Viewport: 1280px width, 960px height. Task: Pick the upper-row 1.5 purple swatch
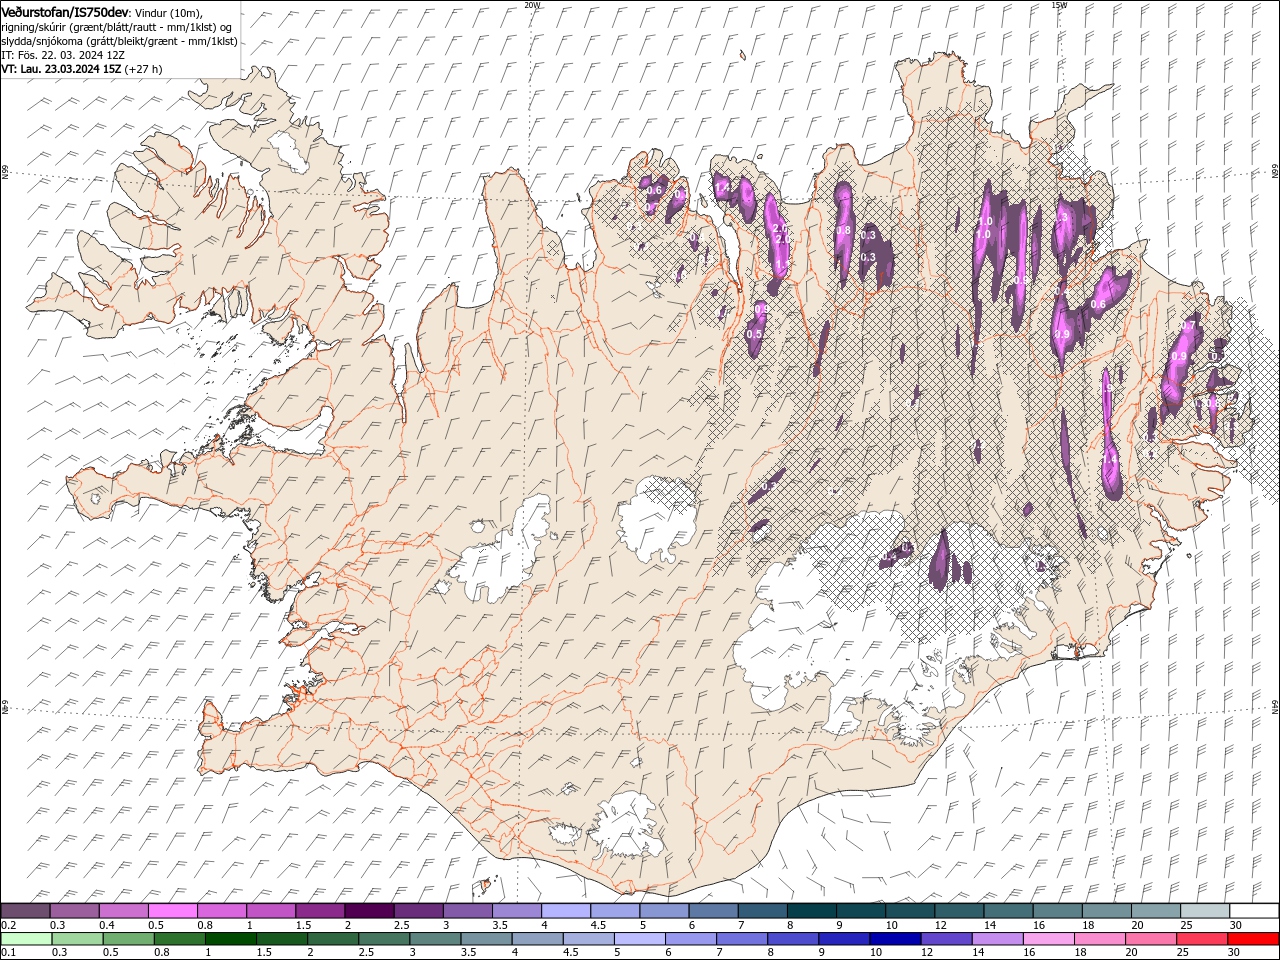coord(319,911)
